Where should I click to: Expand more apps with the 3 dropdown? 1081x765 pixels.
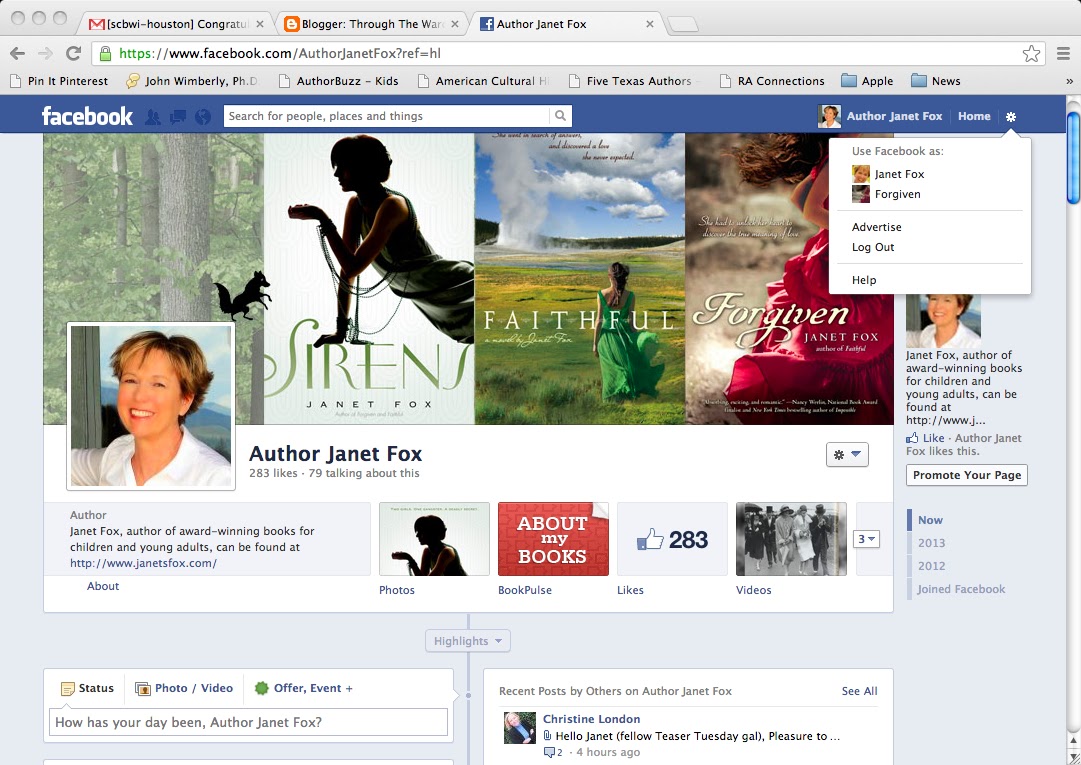tap(867, 539)
